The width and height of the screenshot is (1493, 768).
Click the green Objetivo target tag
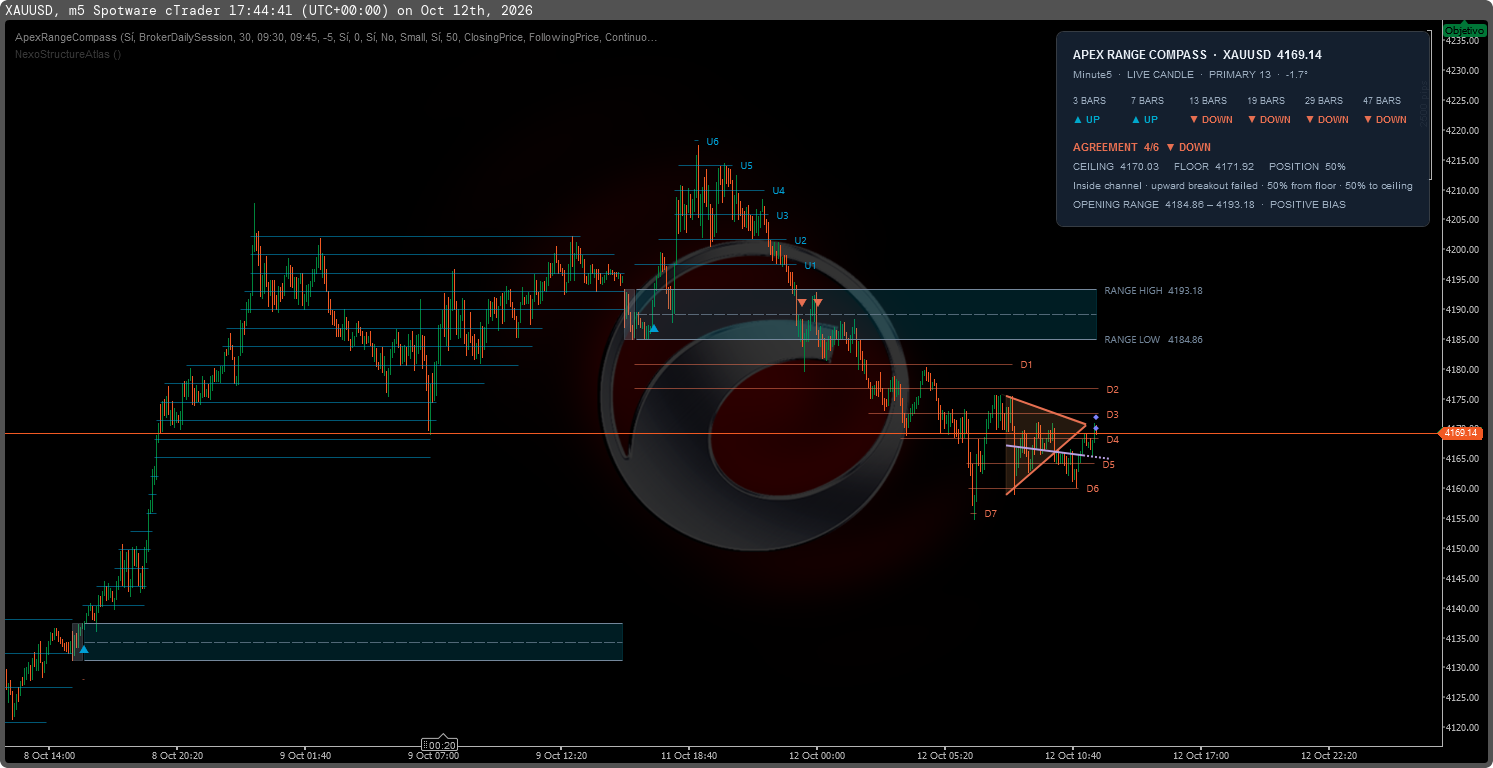(x=1465, y=31)
